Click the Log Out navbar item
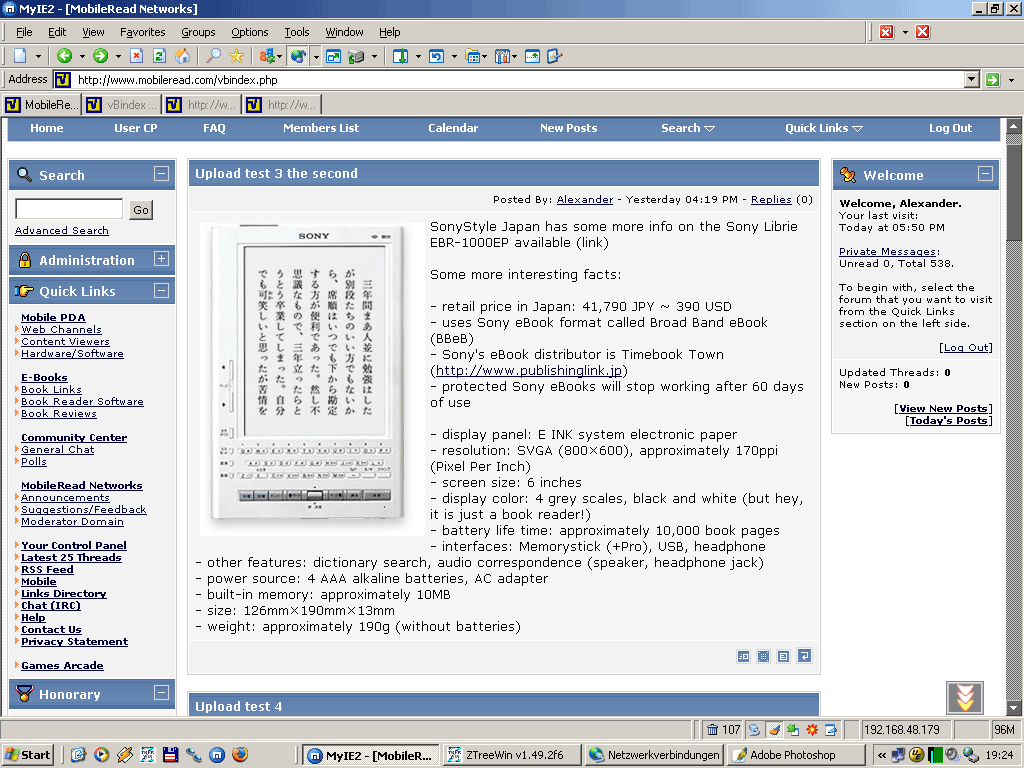Screen dimensions: 1024x768 pos(950,129)
